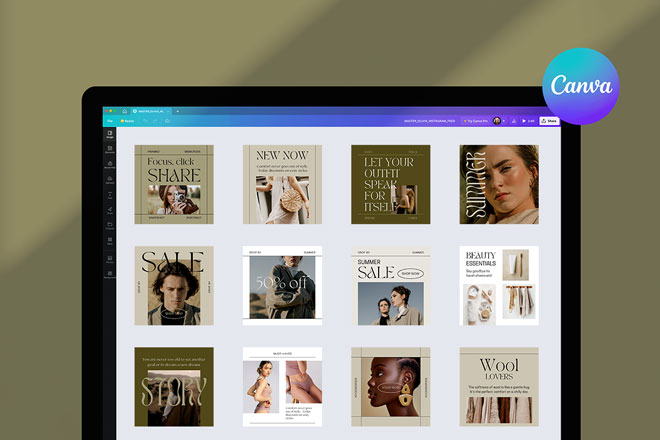Open the File menu
The width and height of the screenshot is (660, 440).
[110, 121]
